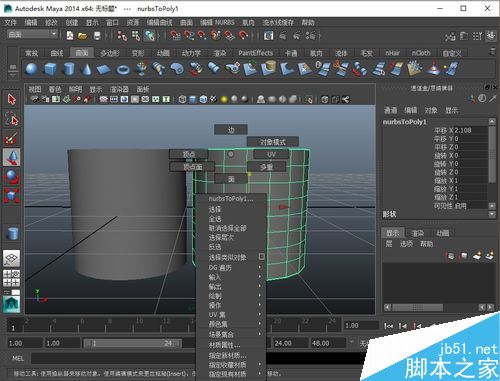Image resolution: width=500 pixels, height=381 pixels.
Task: Switch to the PaintEffects shelf tab
Action: coord(256,53)
